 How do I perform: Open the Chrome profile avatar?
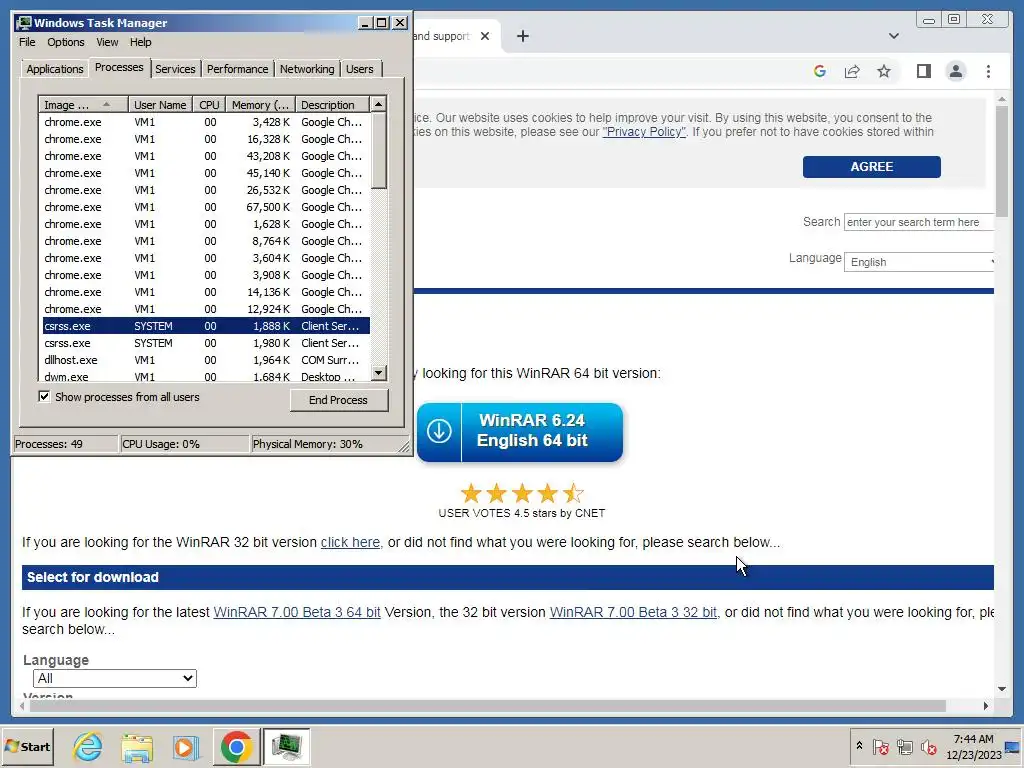tap(955, 71)
